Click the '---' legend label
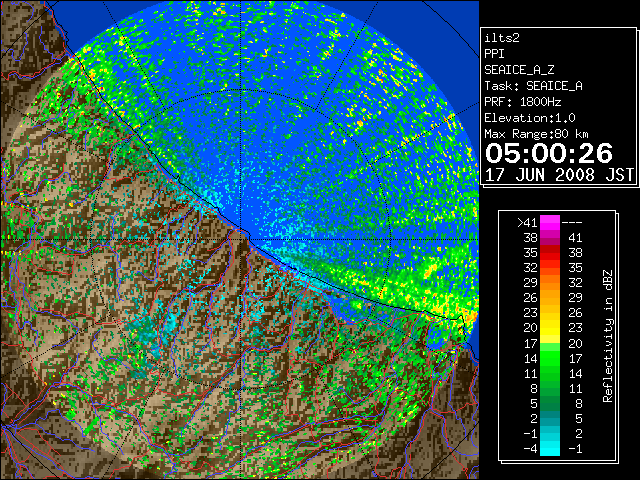Viewport: 640px width, 480px height. pyautogui.click(x=572, y=222)
